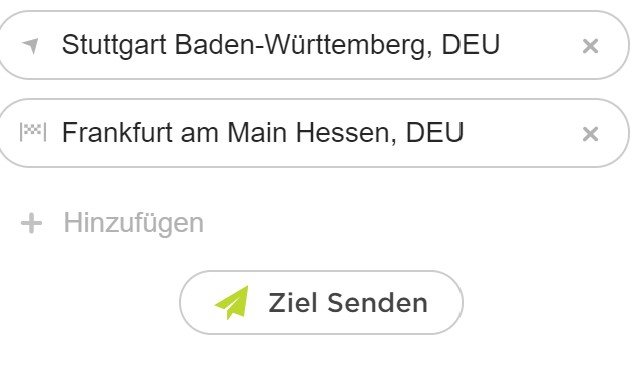Remove the Frankfurt destination entry
The height and width of the screenshot is (371, 640).
pos(590,134)
